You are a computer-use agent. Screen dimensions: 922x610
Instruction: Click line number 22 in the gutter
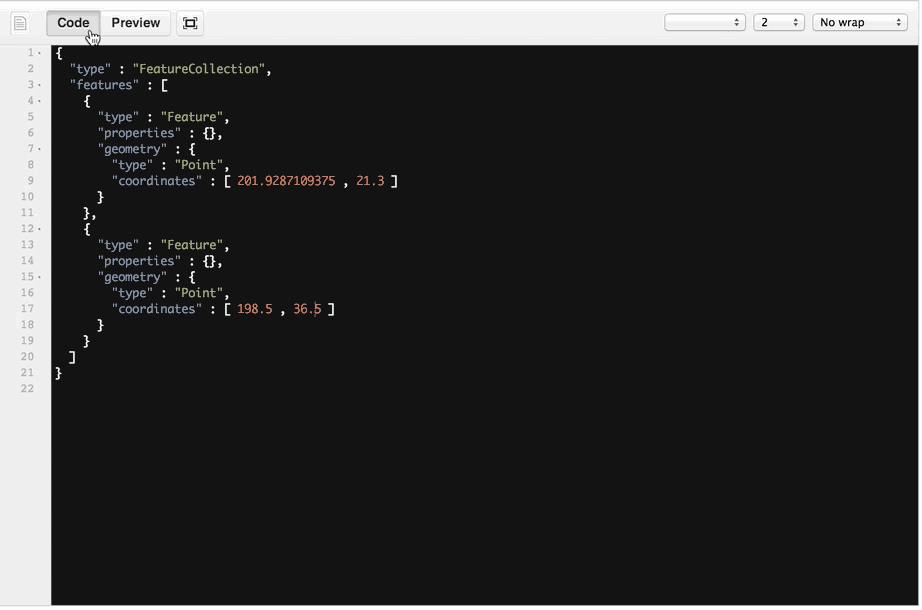tap(27, 389)
